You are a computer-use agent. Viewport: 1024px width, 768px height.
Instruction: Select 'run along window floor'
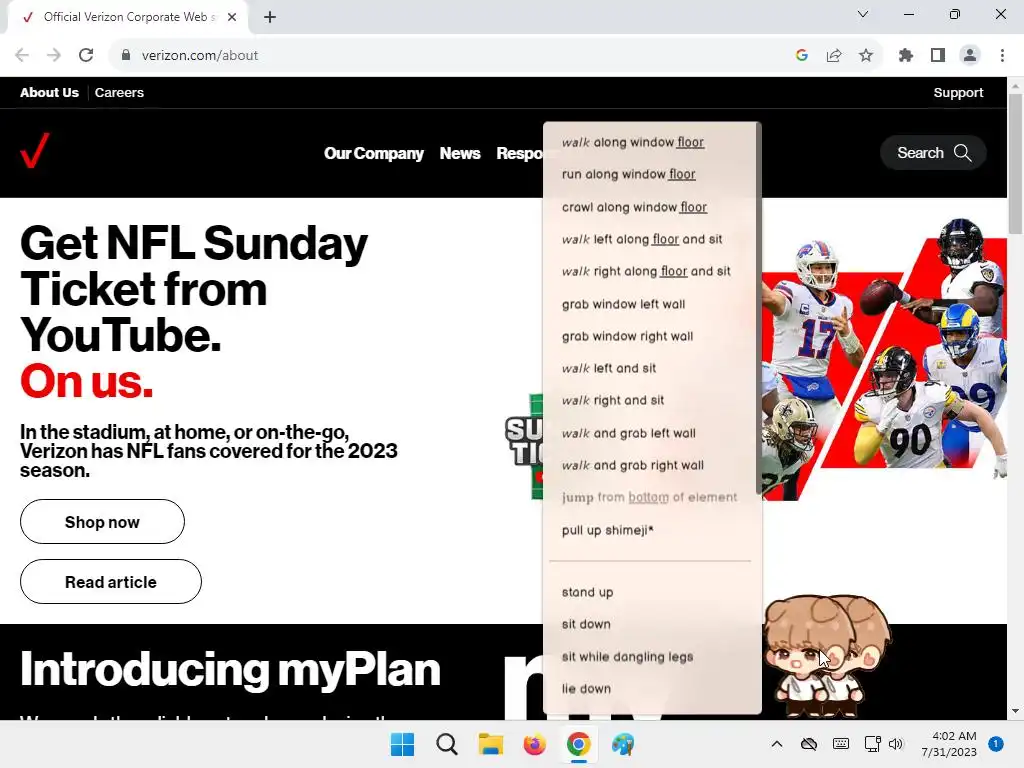click(x=628, y=174)
